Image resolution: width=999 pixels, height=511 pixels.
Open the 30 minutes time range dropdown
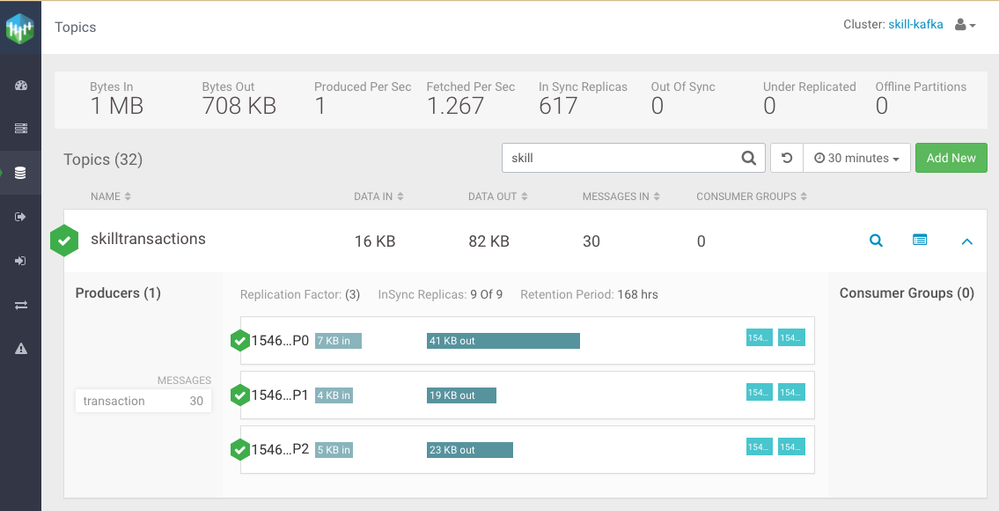pyautogui.click(x=856, y=158)
